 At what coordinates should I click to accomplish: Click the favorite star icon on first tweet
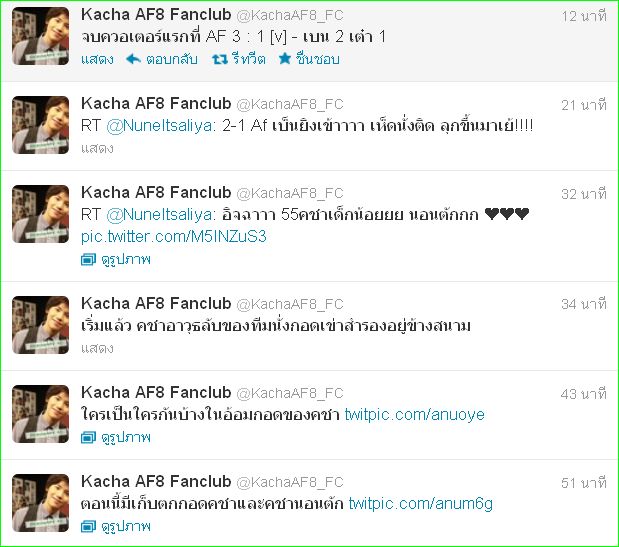[x=285, y=59]
